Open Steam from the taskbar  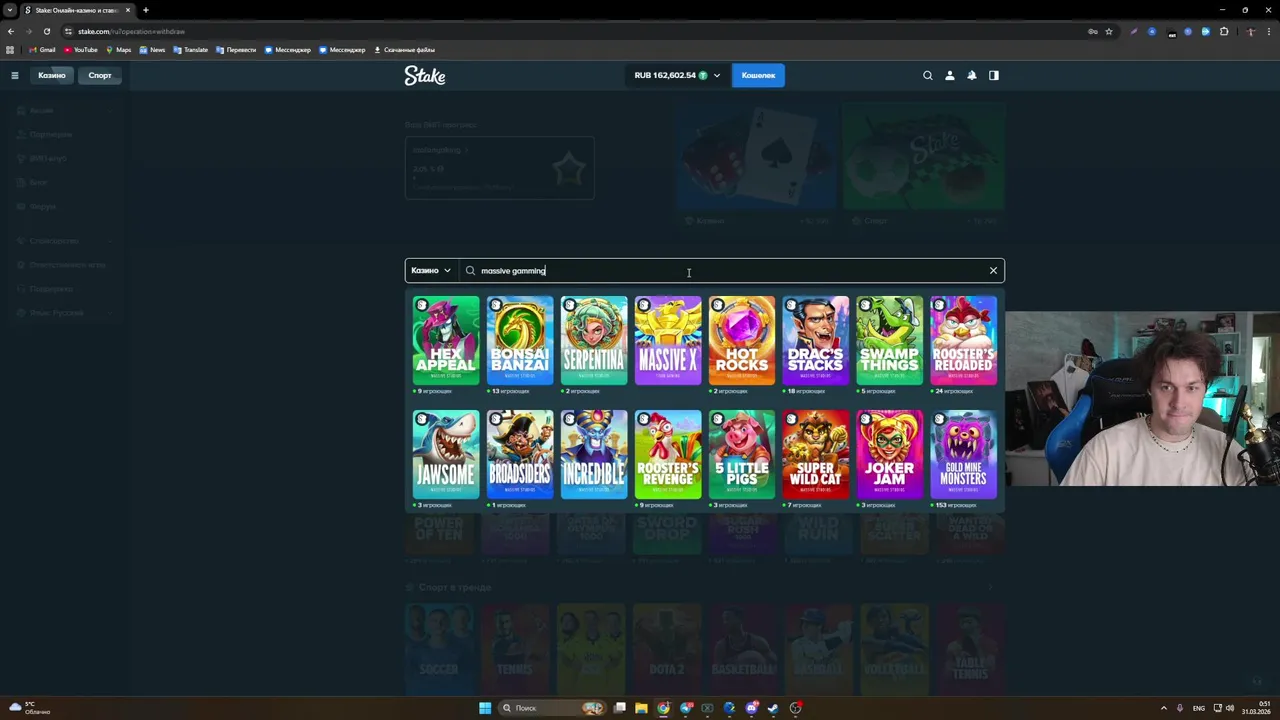coord(773,708)
